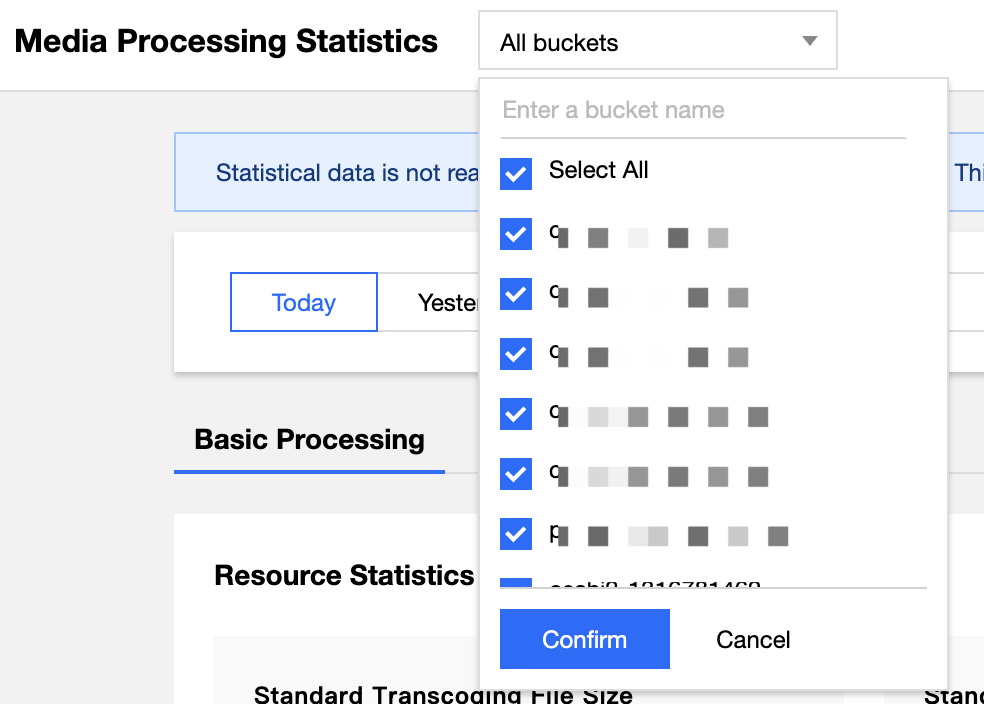Image resolution: width=984 pixels, height=704 pixels.
Task: Toggle first bucket checkbox below Select All
Action: 516,235
